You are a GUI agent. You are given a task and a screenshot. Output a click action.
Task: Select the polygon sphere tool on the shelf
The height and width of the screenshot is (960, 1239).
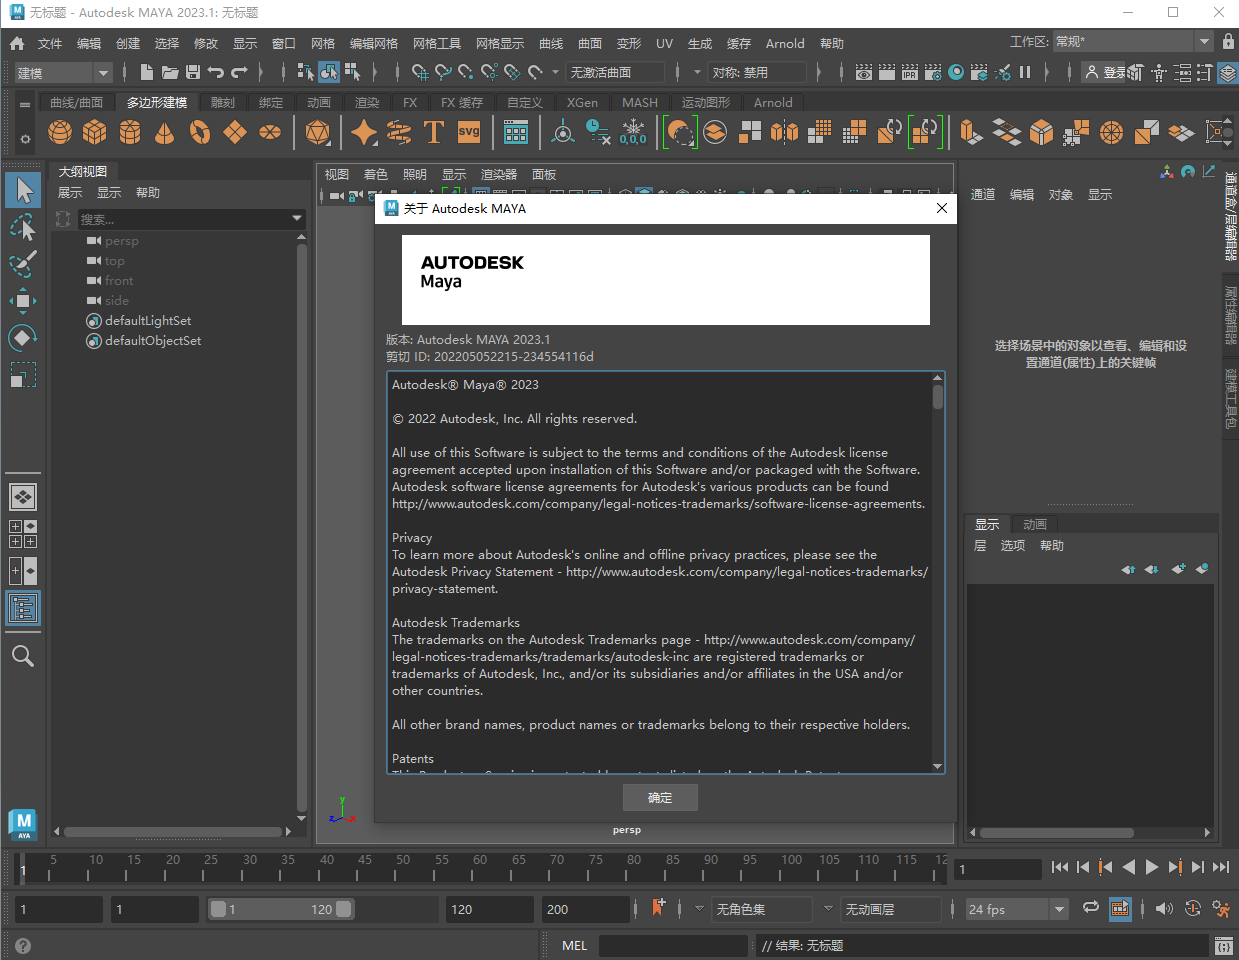[59, 131]
